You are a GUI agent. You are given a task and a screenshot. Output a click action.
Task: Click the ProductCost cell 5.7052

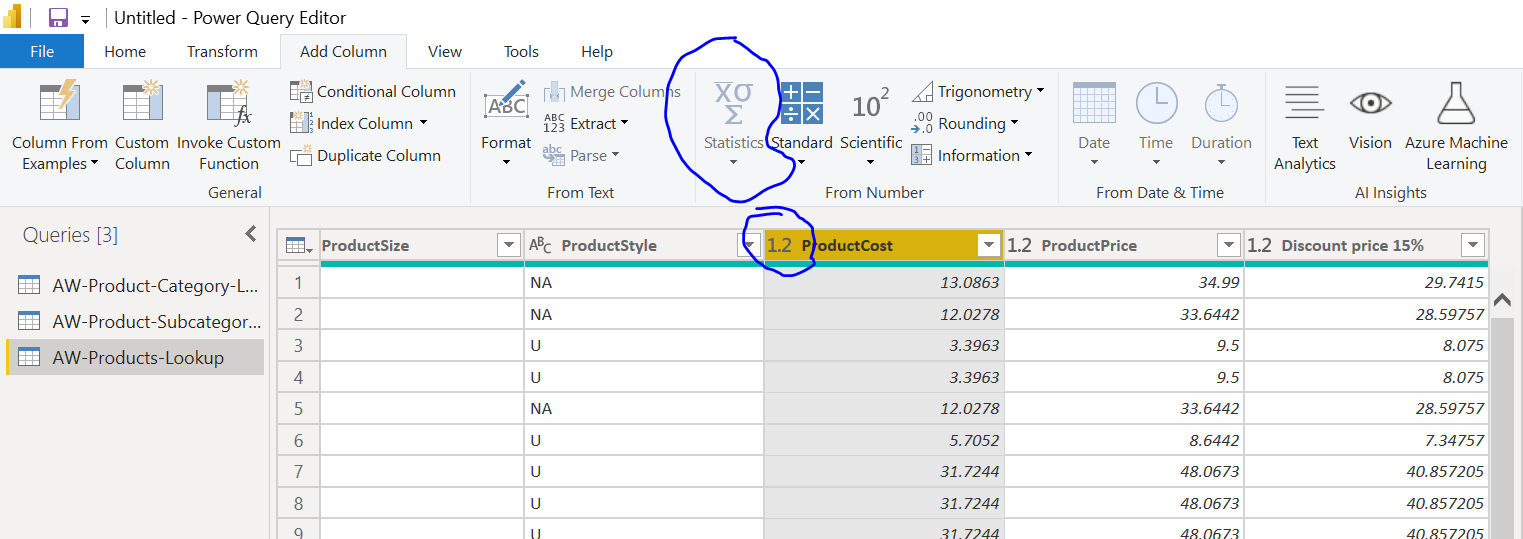(x=884, y=440)
